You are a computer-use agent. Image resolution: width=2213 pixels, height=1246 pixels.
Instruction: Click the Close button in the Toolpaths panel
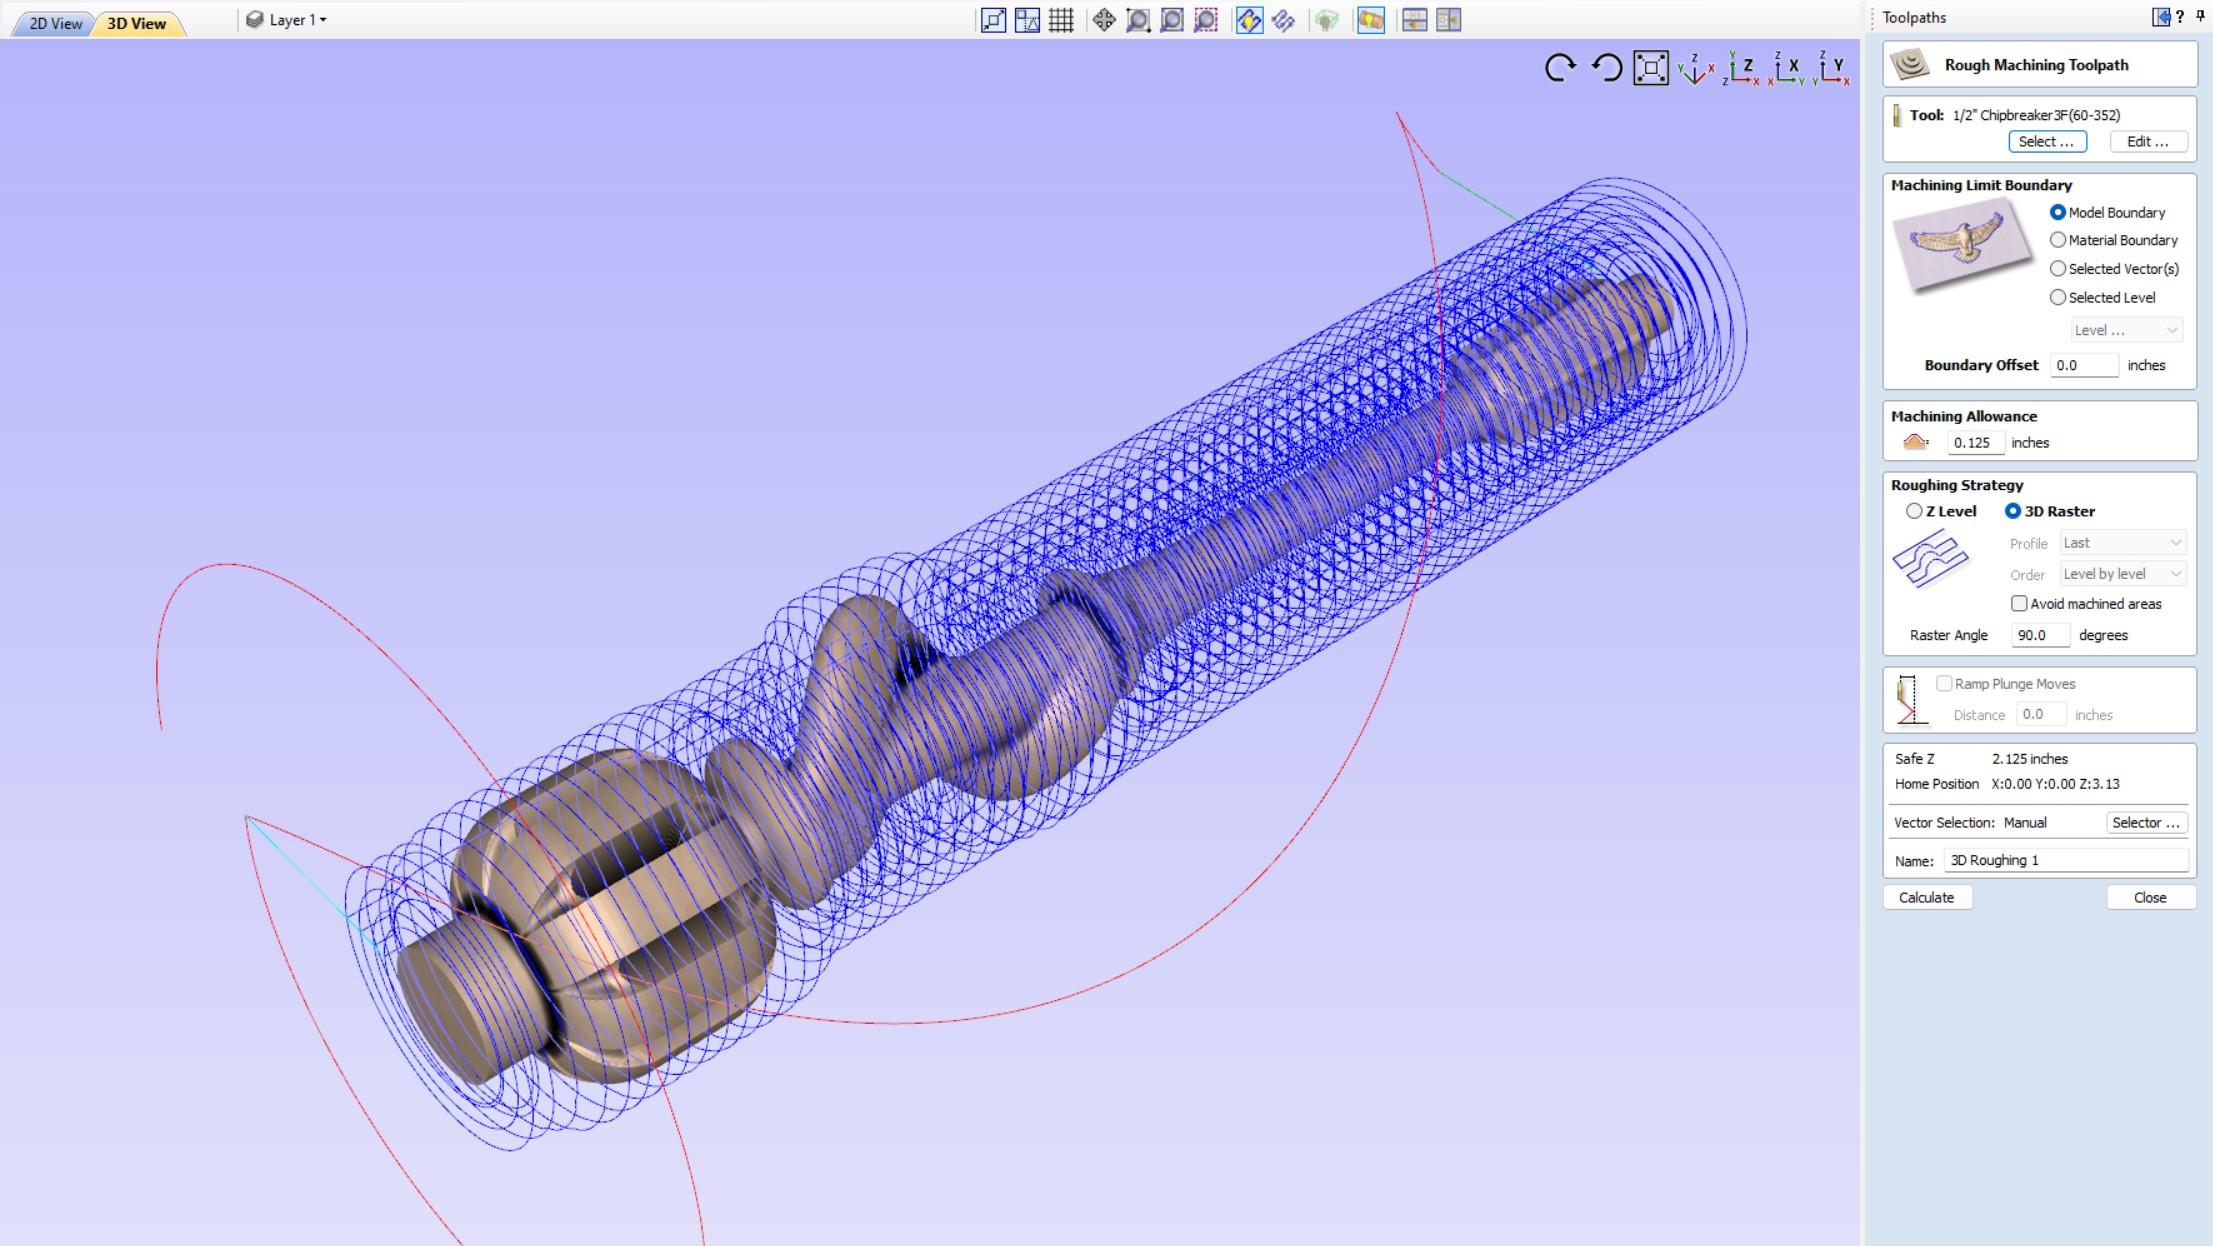tap(2150, 898)
